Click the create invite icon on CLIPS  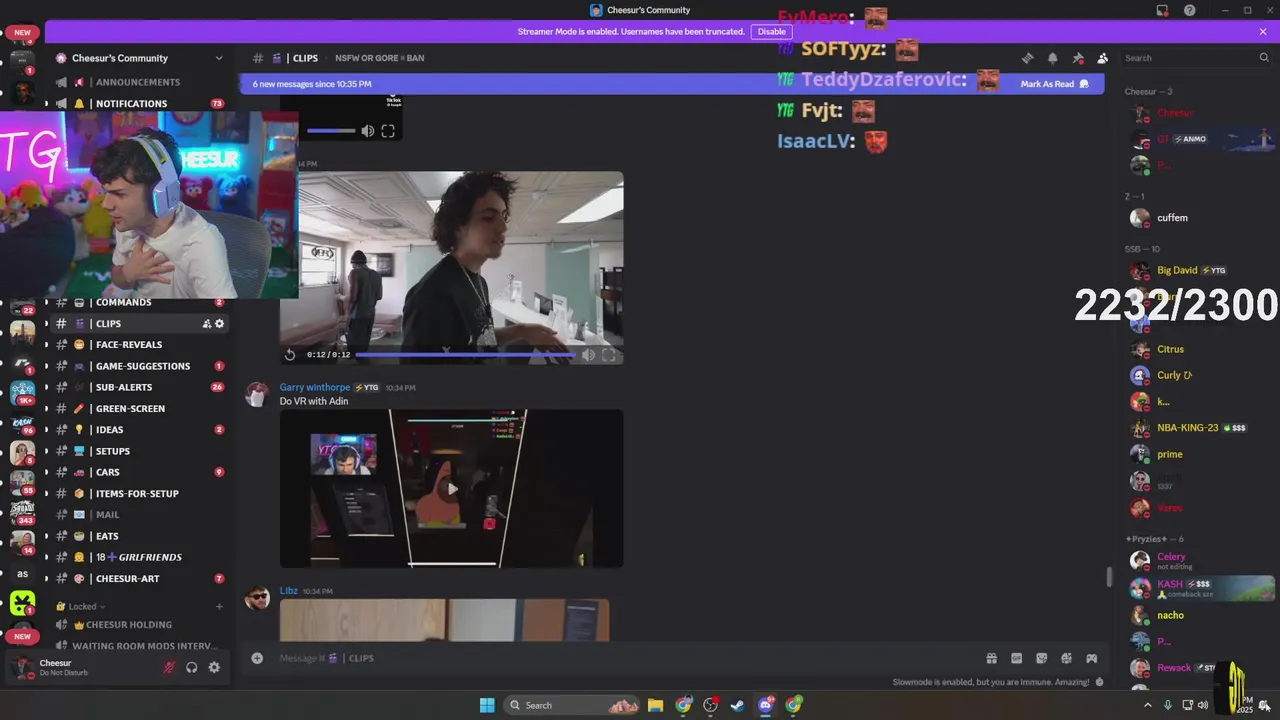(206, 324)
